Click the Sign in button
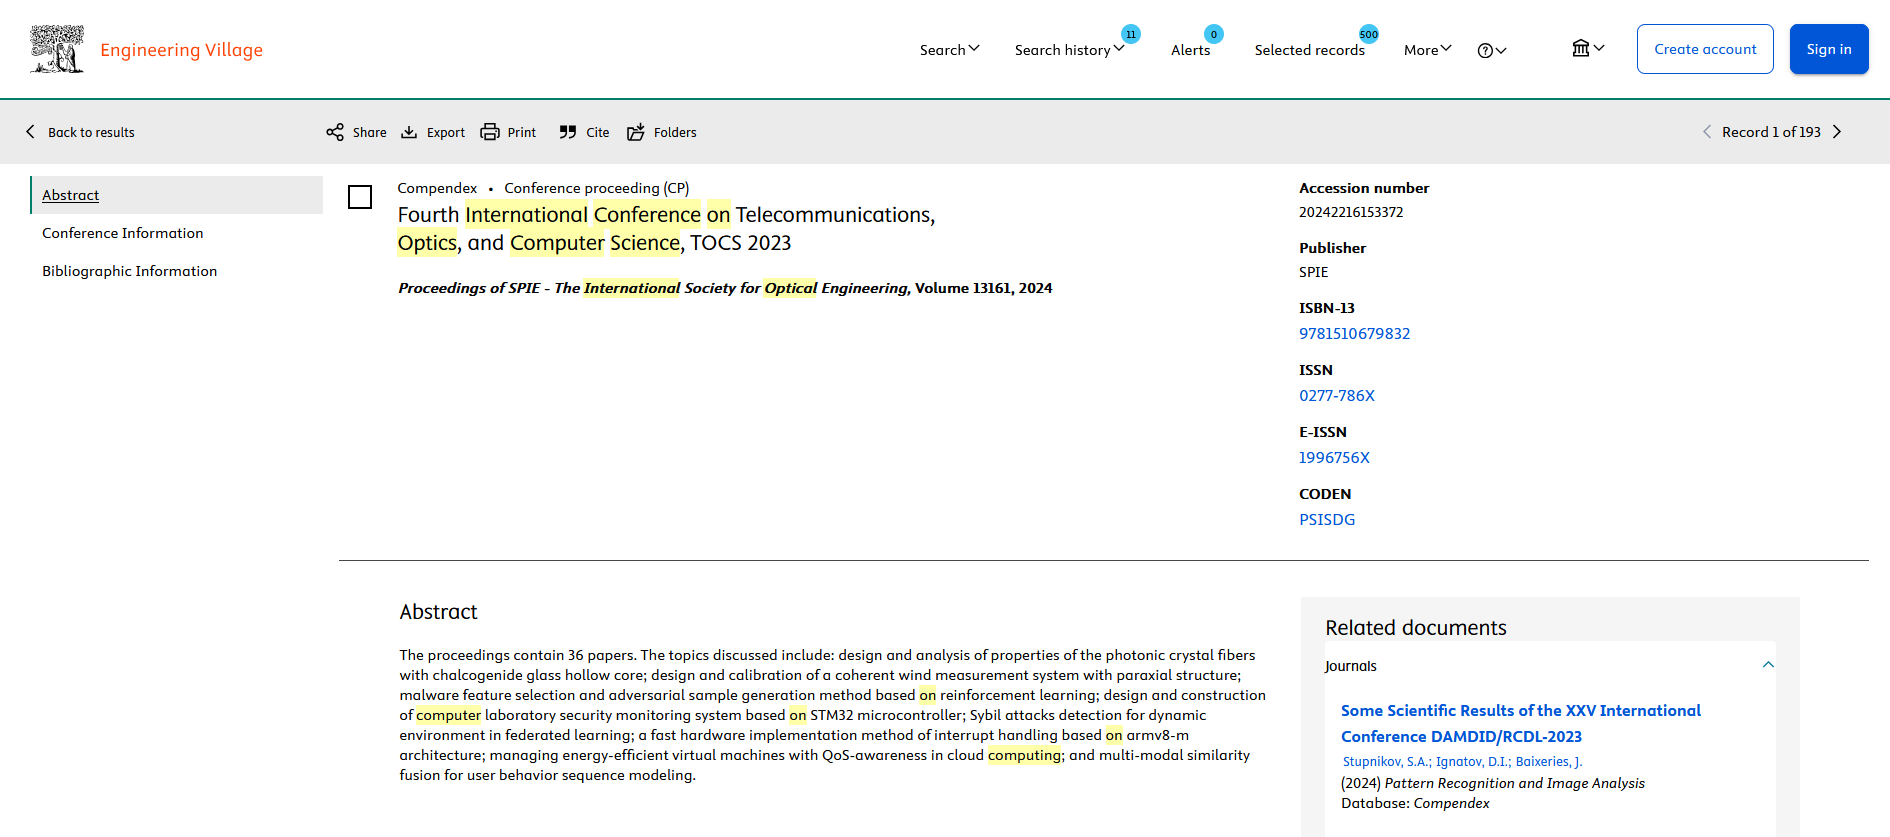 pyautogui.click(x=1829, y=49)
